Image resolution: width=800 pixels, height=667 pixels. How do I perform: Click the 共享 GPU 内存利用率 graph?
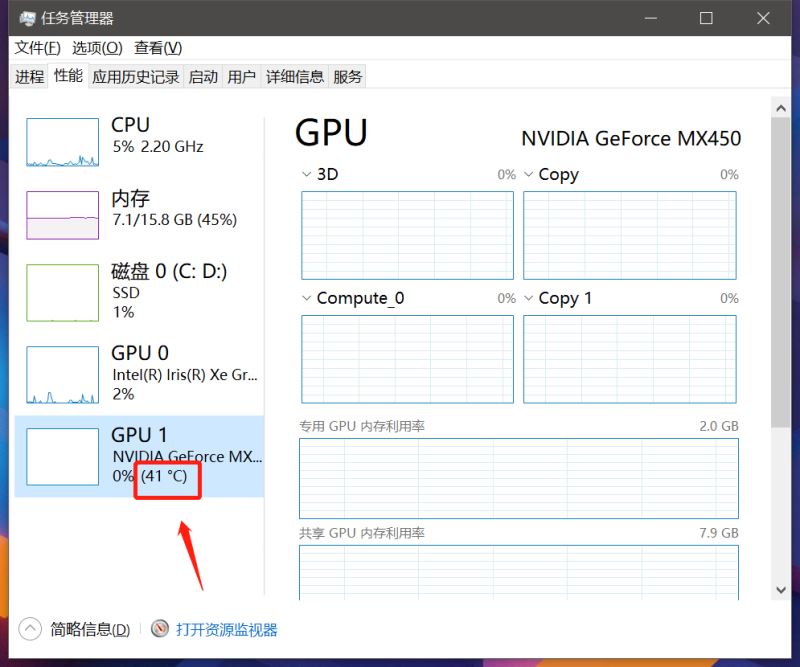(x=519, y=572)
